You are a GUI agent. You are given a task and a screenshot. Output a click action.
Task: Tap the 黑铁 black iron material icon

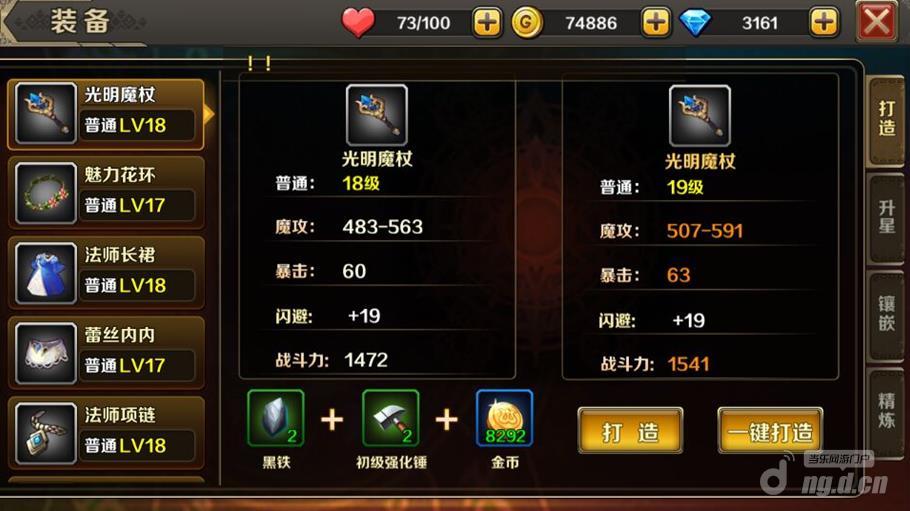276,418
